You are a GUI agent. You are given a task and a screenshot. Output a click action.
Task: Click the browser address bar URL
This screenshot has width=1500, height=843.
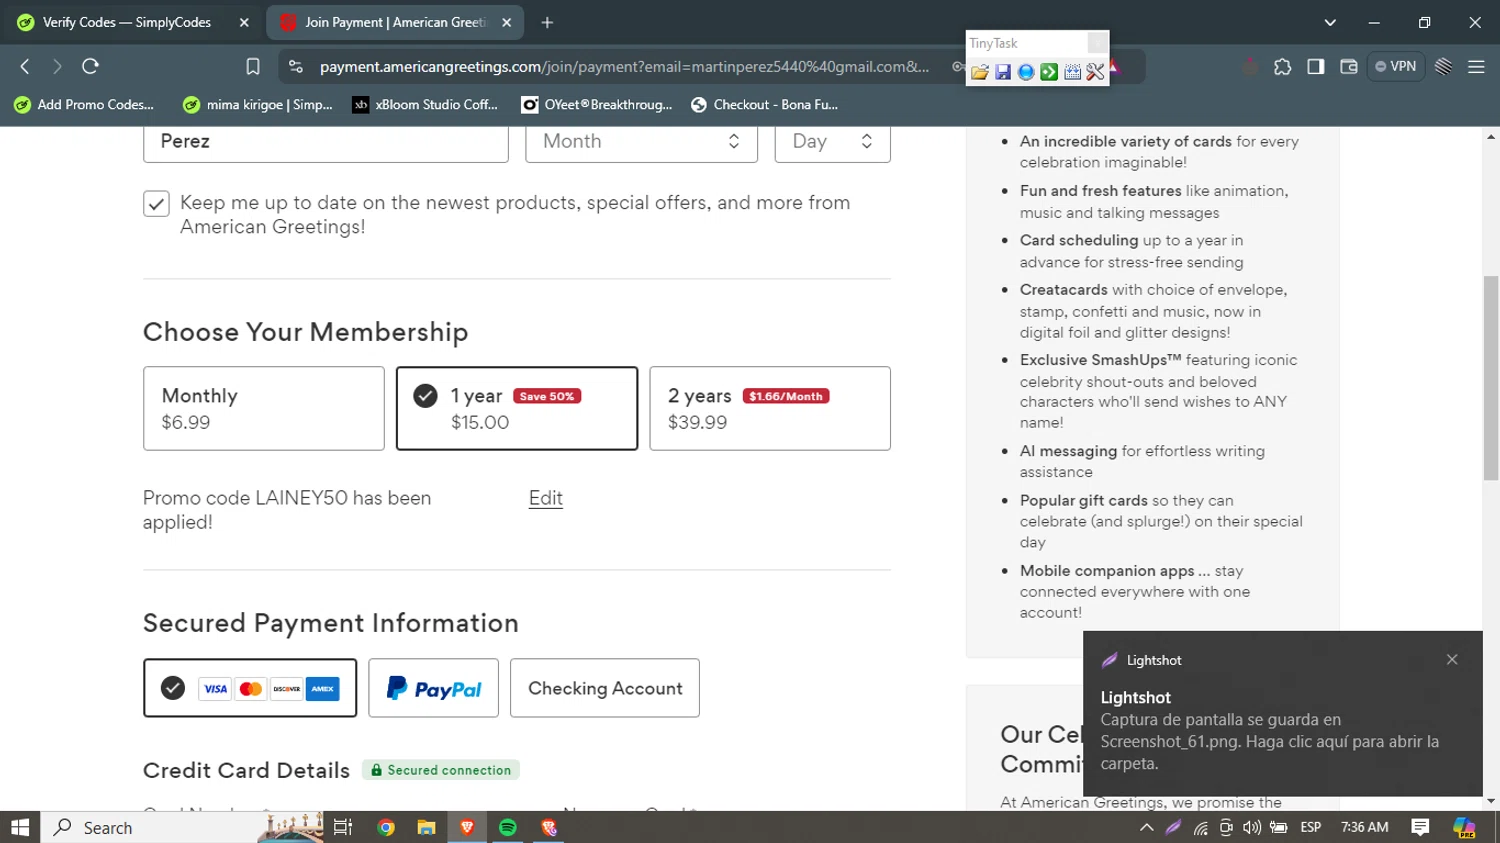click(624, 67)
